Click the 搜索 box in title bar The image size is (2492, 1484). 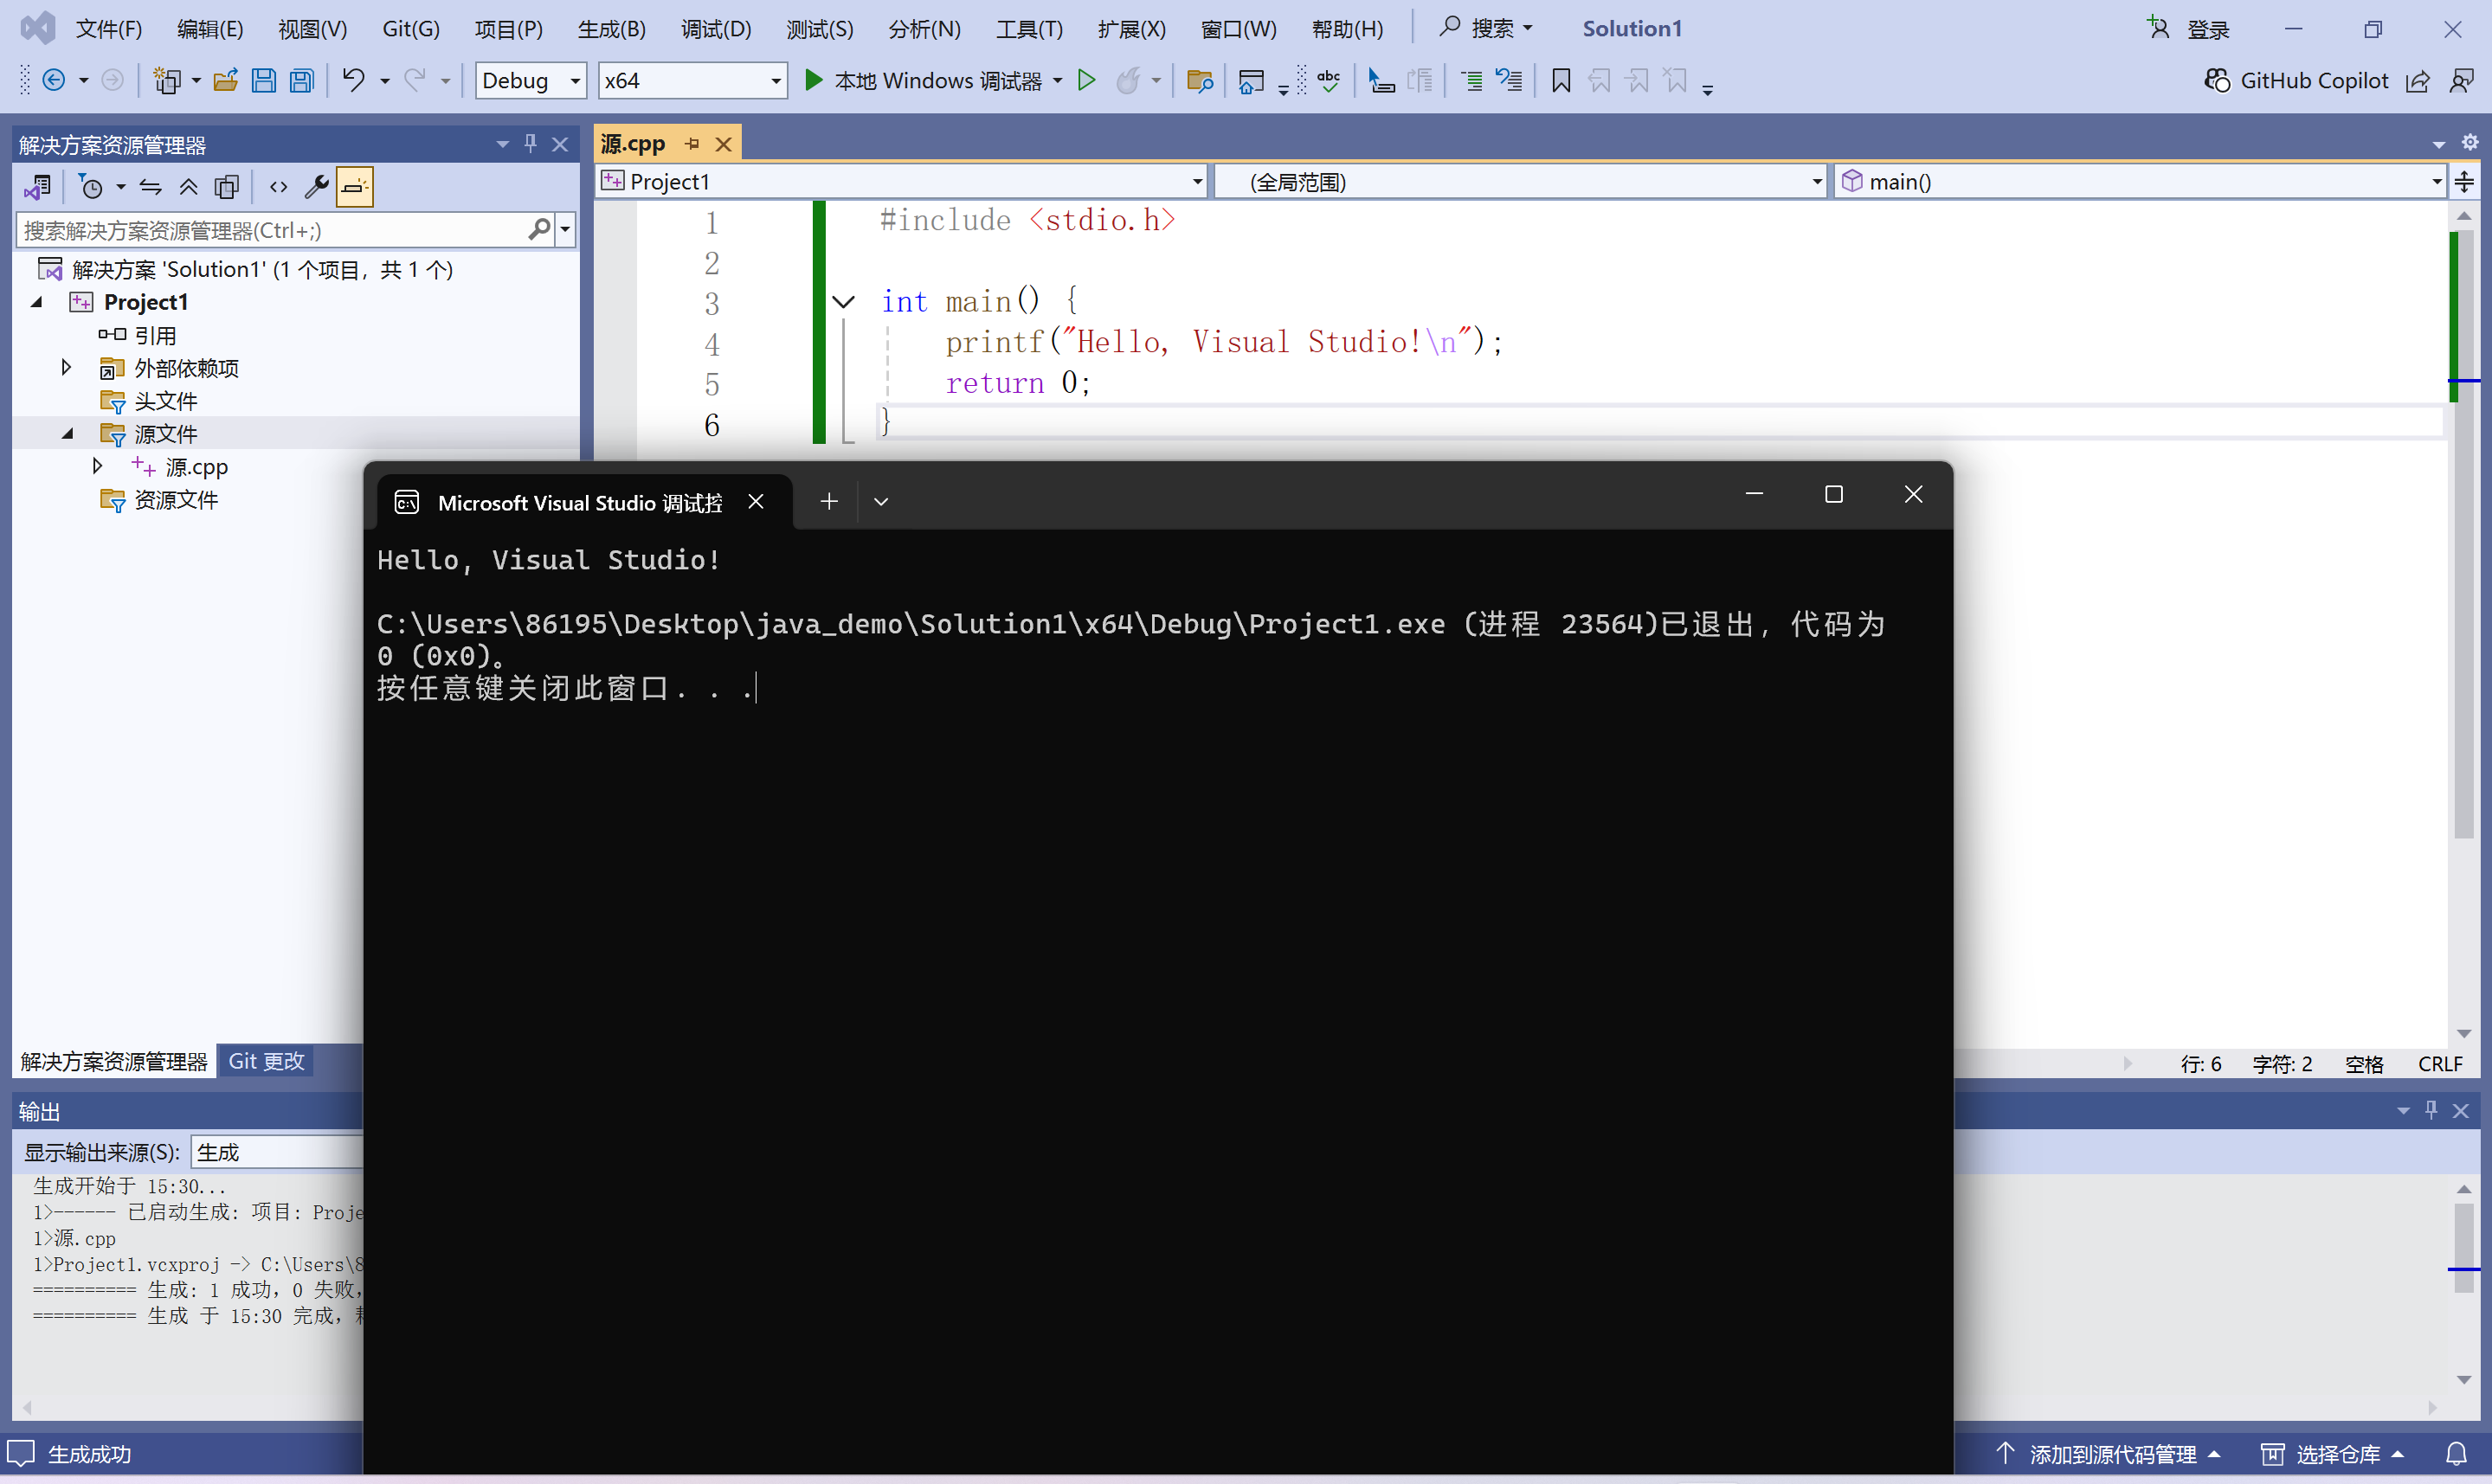pyautogui.click(x=1485, y=28)
